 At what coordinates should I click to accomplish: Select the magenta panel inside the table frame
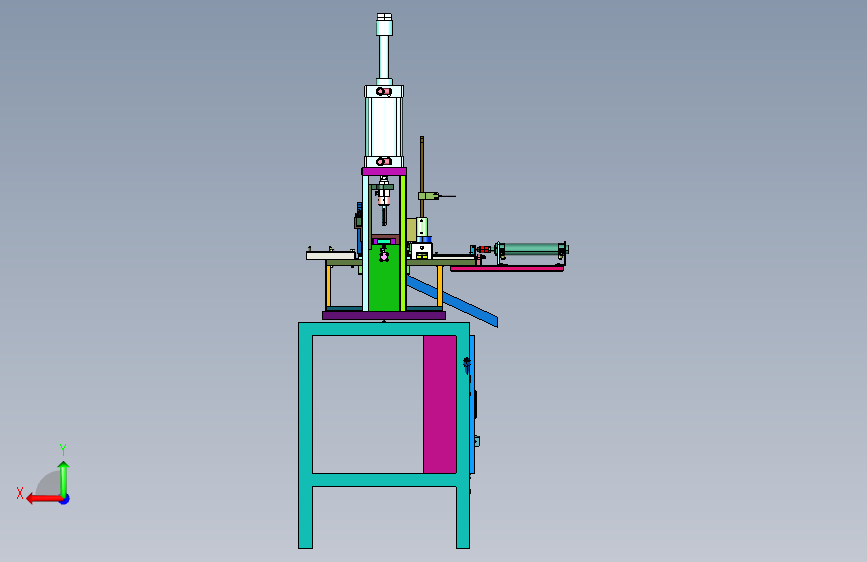point(440,404)
